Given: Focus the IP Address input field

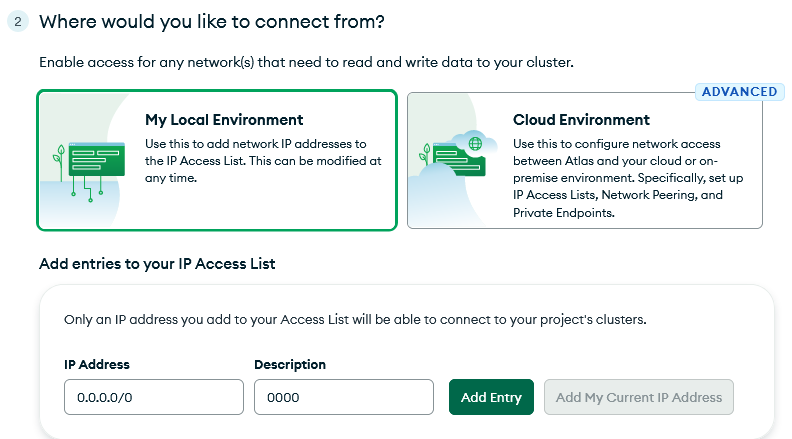Looking at the screenshot, I should [154, 397].
